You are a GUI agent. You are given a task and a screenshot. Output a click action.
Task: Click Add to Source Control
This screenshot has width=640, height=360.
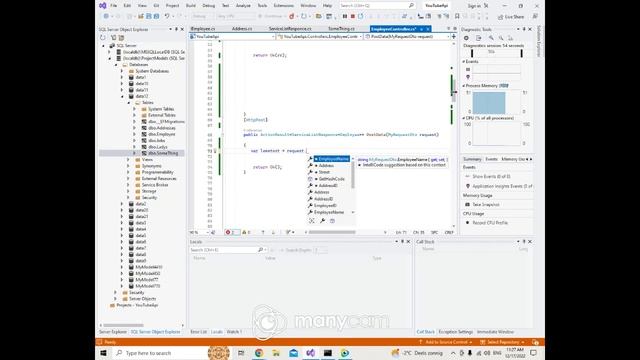(446, 342)
